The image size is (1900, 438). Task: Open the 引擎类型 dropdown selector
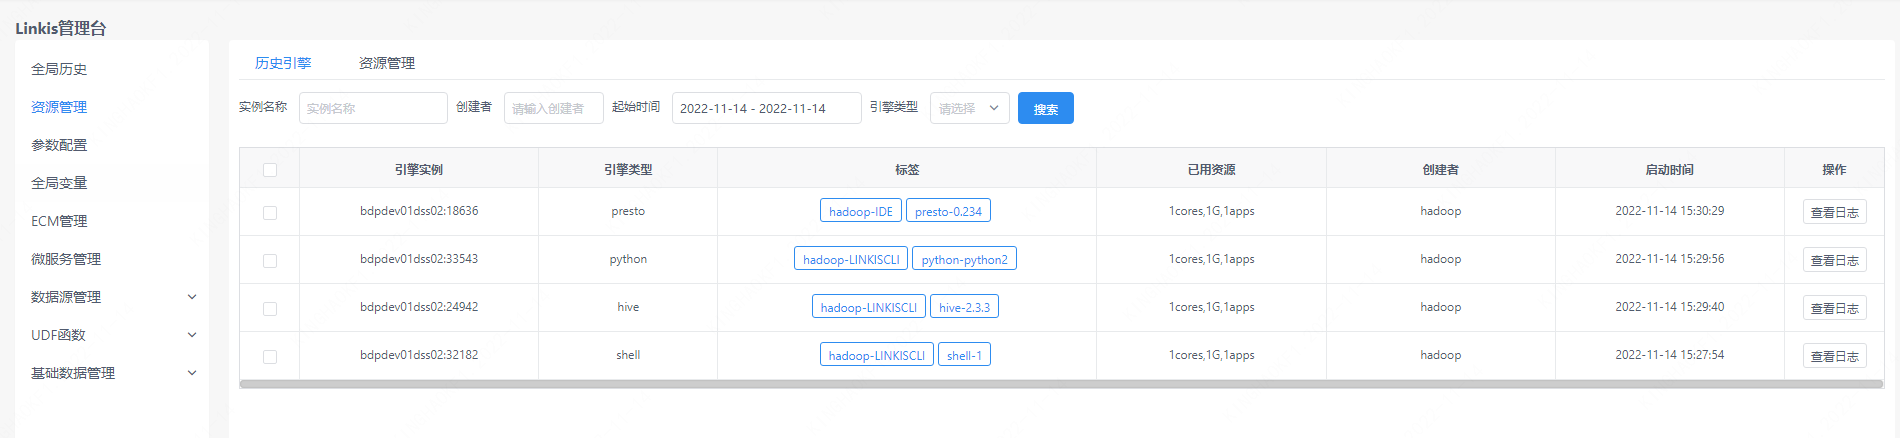(969, 108)
